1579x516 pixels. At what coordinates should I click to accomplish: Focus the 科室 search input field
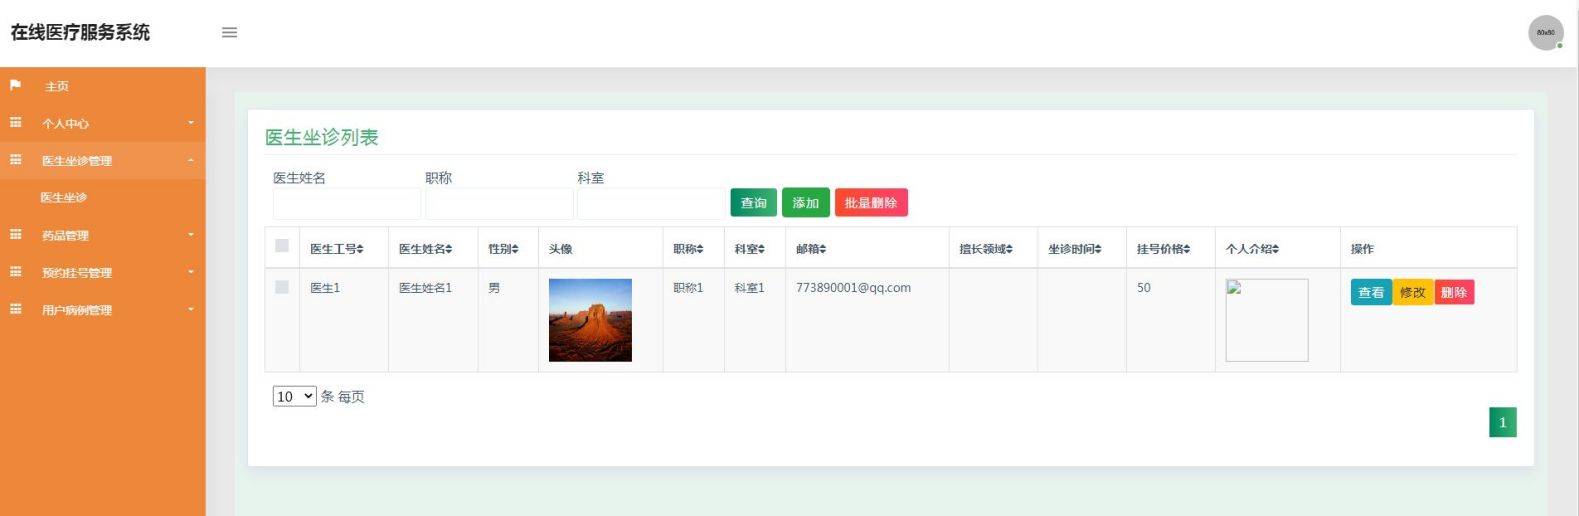point(651,204)
